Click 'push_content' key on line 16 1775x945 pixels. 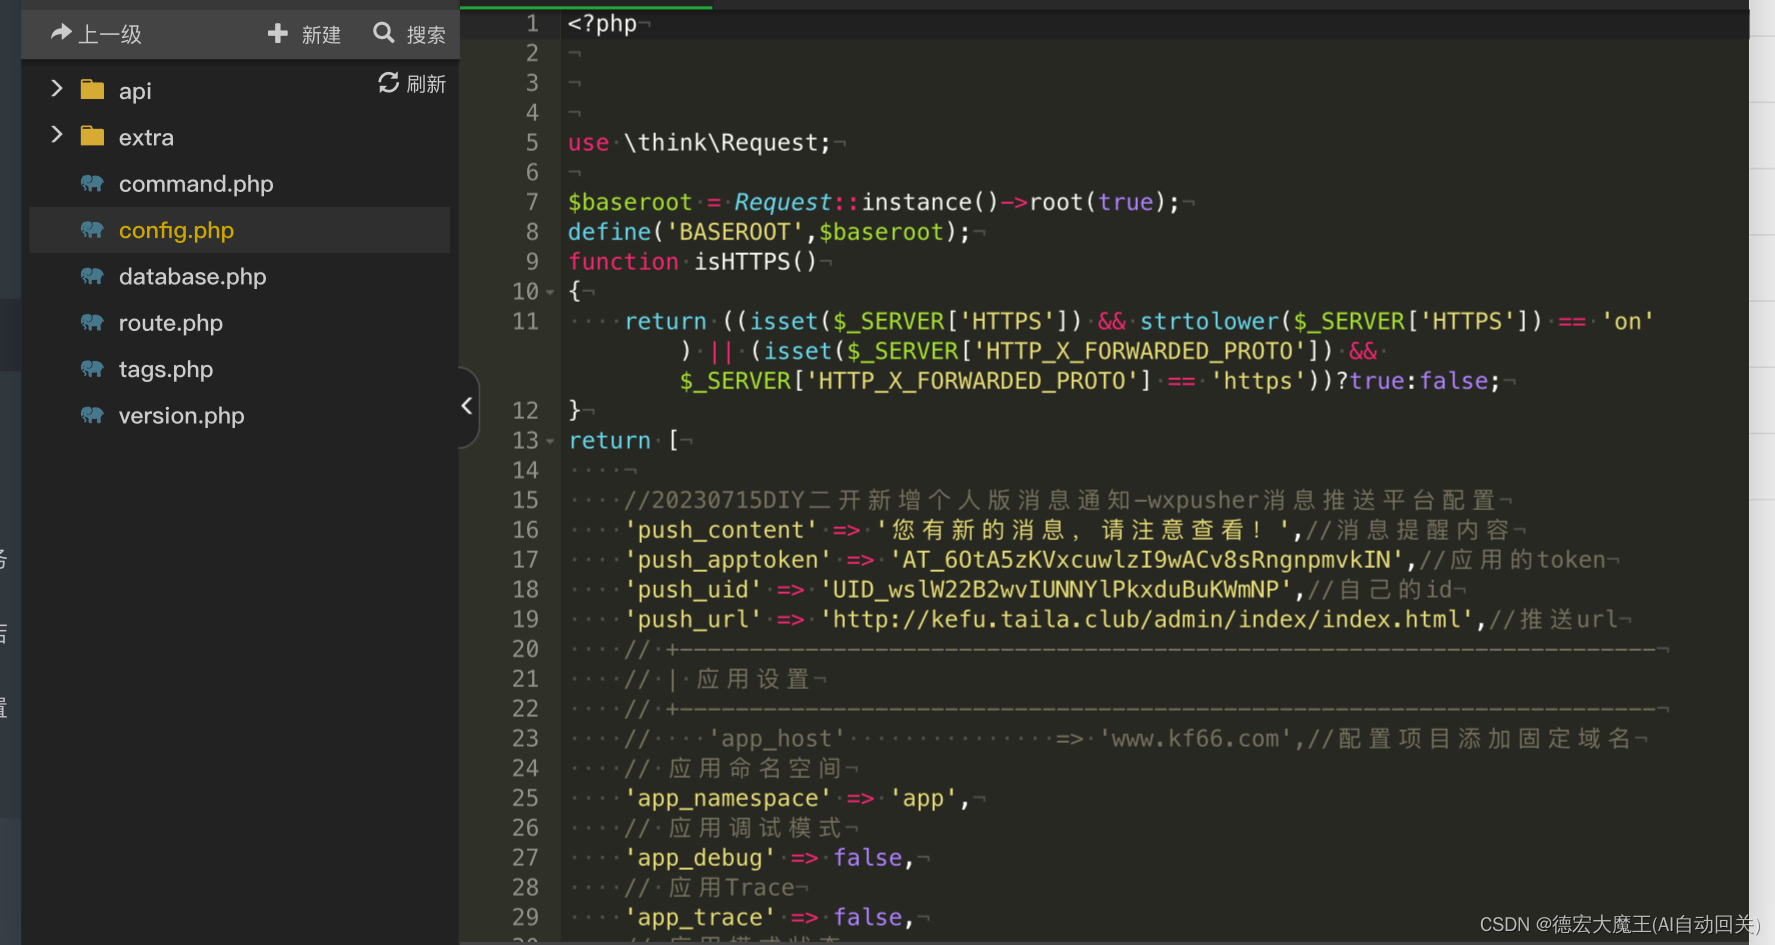(721, 530)
